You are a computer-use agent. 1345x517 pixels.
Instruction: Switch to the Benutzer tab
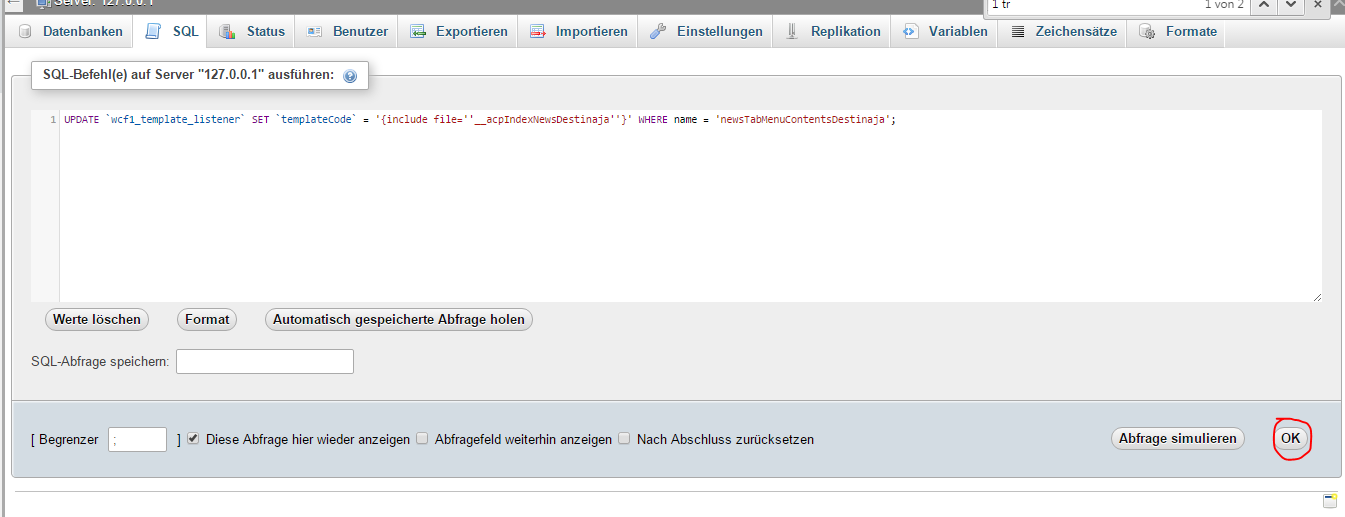347,31
